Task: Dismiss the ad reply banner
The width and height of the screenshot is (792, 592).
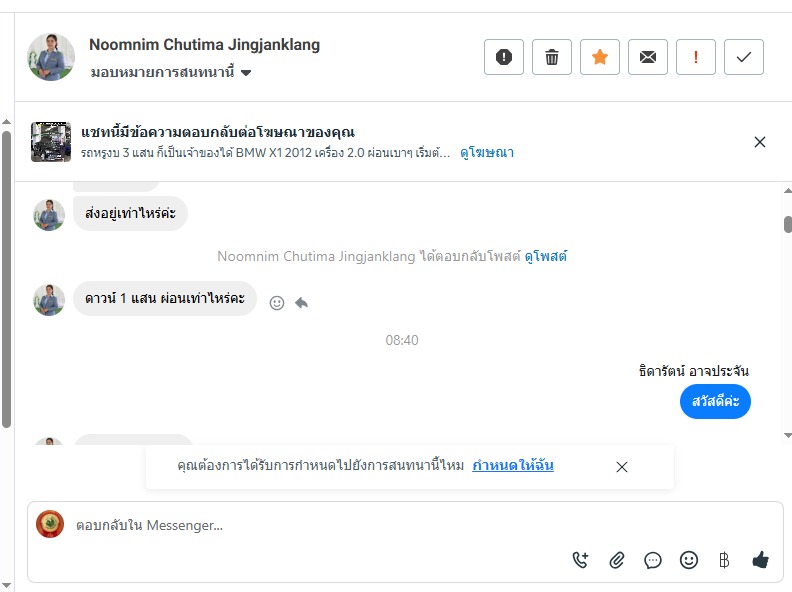Action: tap(760, 142)
